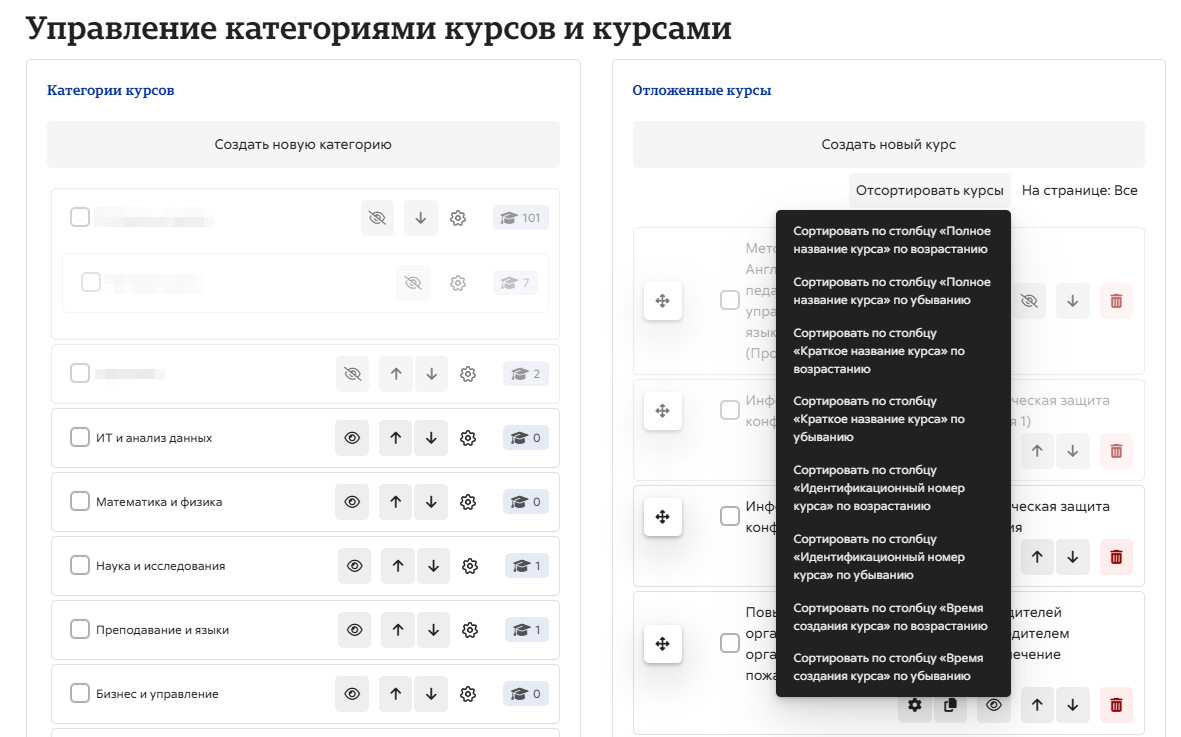Hide Наука и исследования via eye icon
The image size is (1181, 737).
point(355,566)
